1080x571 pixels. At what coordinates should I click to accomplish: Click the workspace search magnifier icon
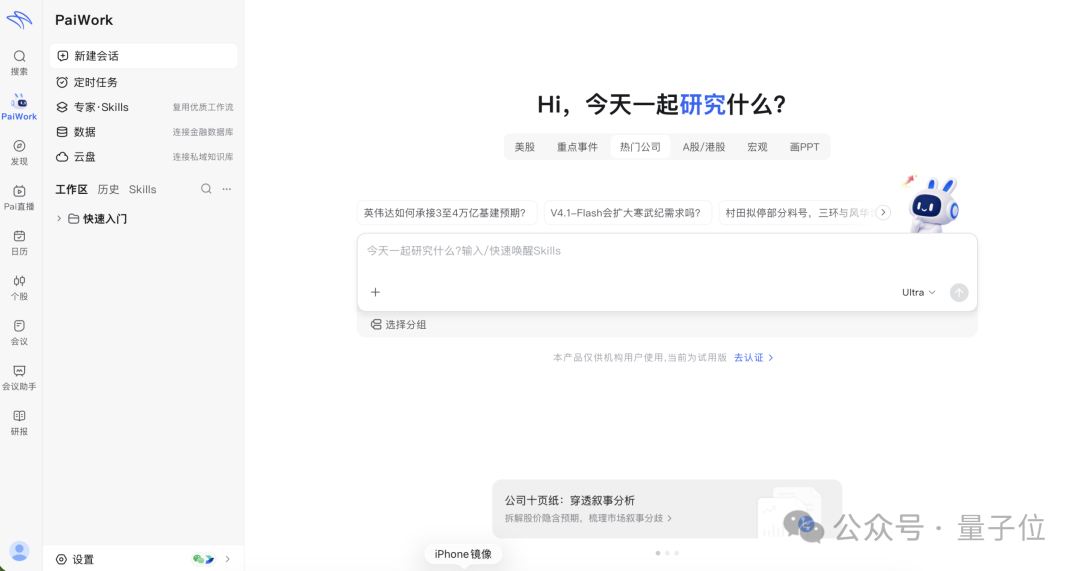[206, 189]
